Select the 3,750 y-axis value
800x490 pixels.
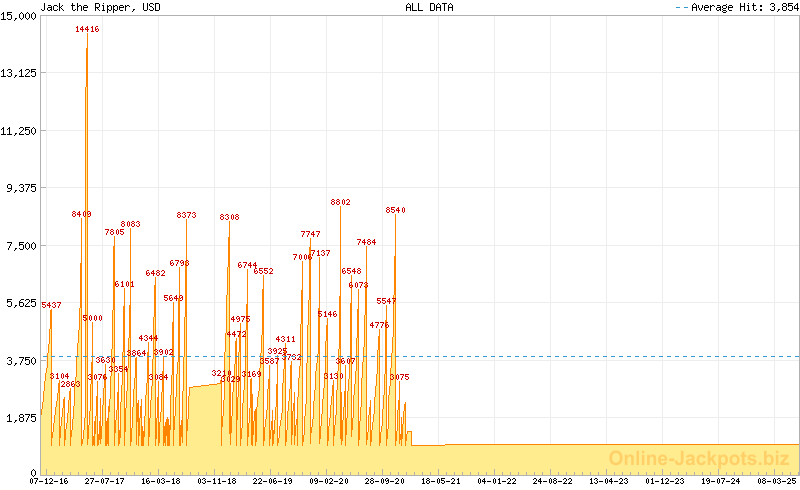tap(23, 360)
